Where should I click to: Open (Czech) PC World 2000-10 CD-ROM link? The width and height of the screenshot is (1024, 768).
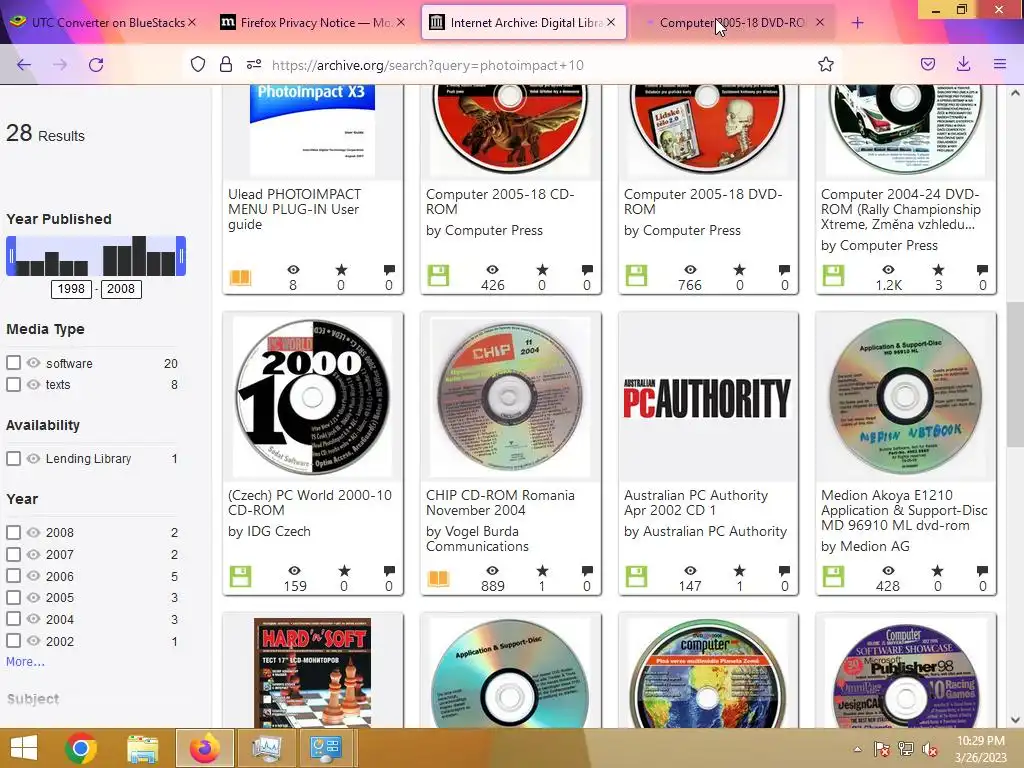(x=310, y=503)
